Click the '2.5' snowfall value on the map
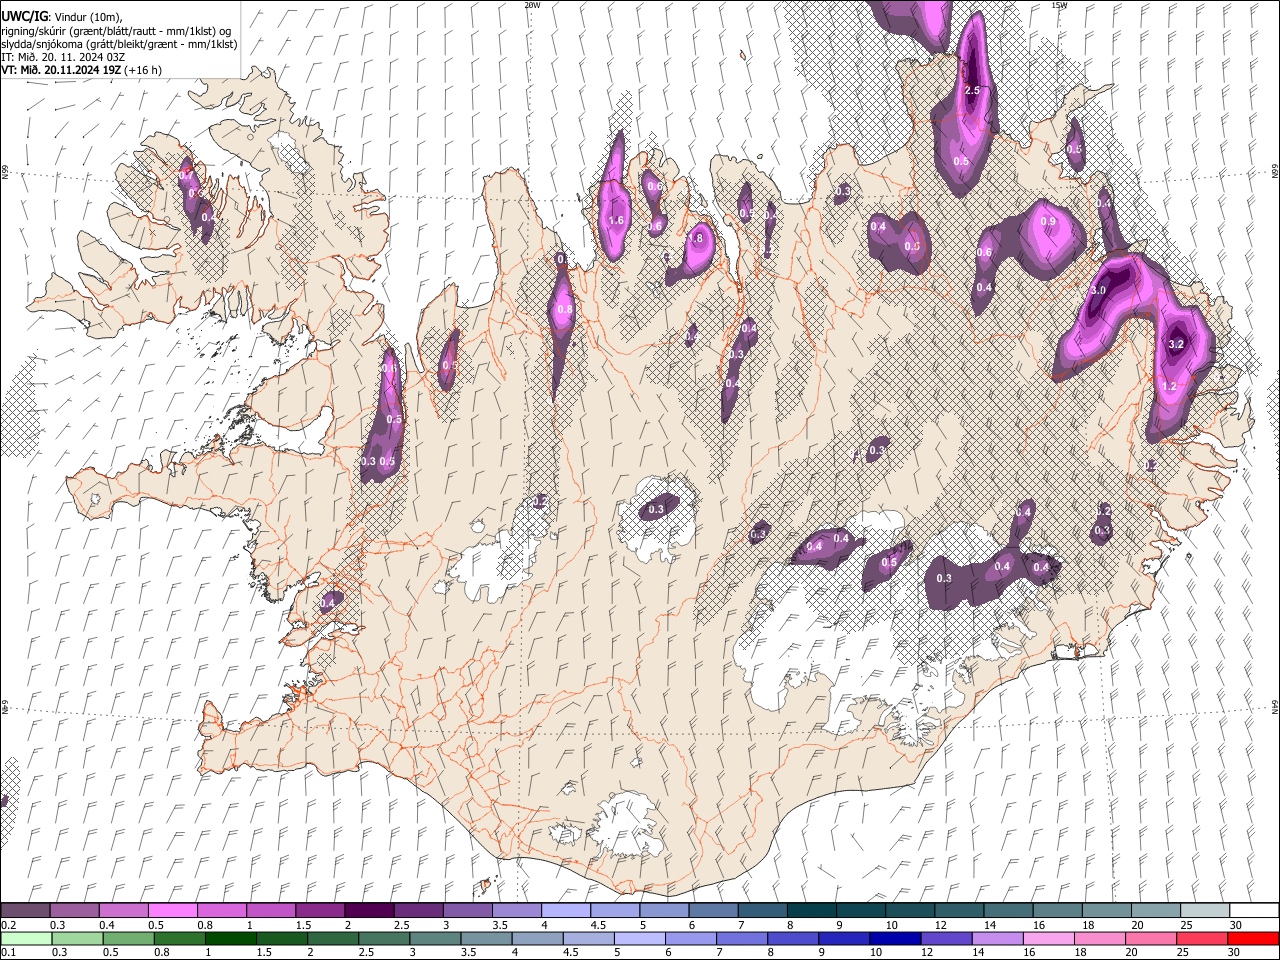This screenshot has height=960, width=1280. [x=971, y=91]
